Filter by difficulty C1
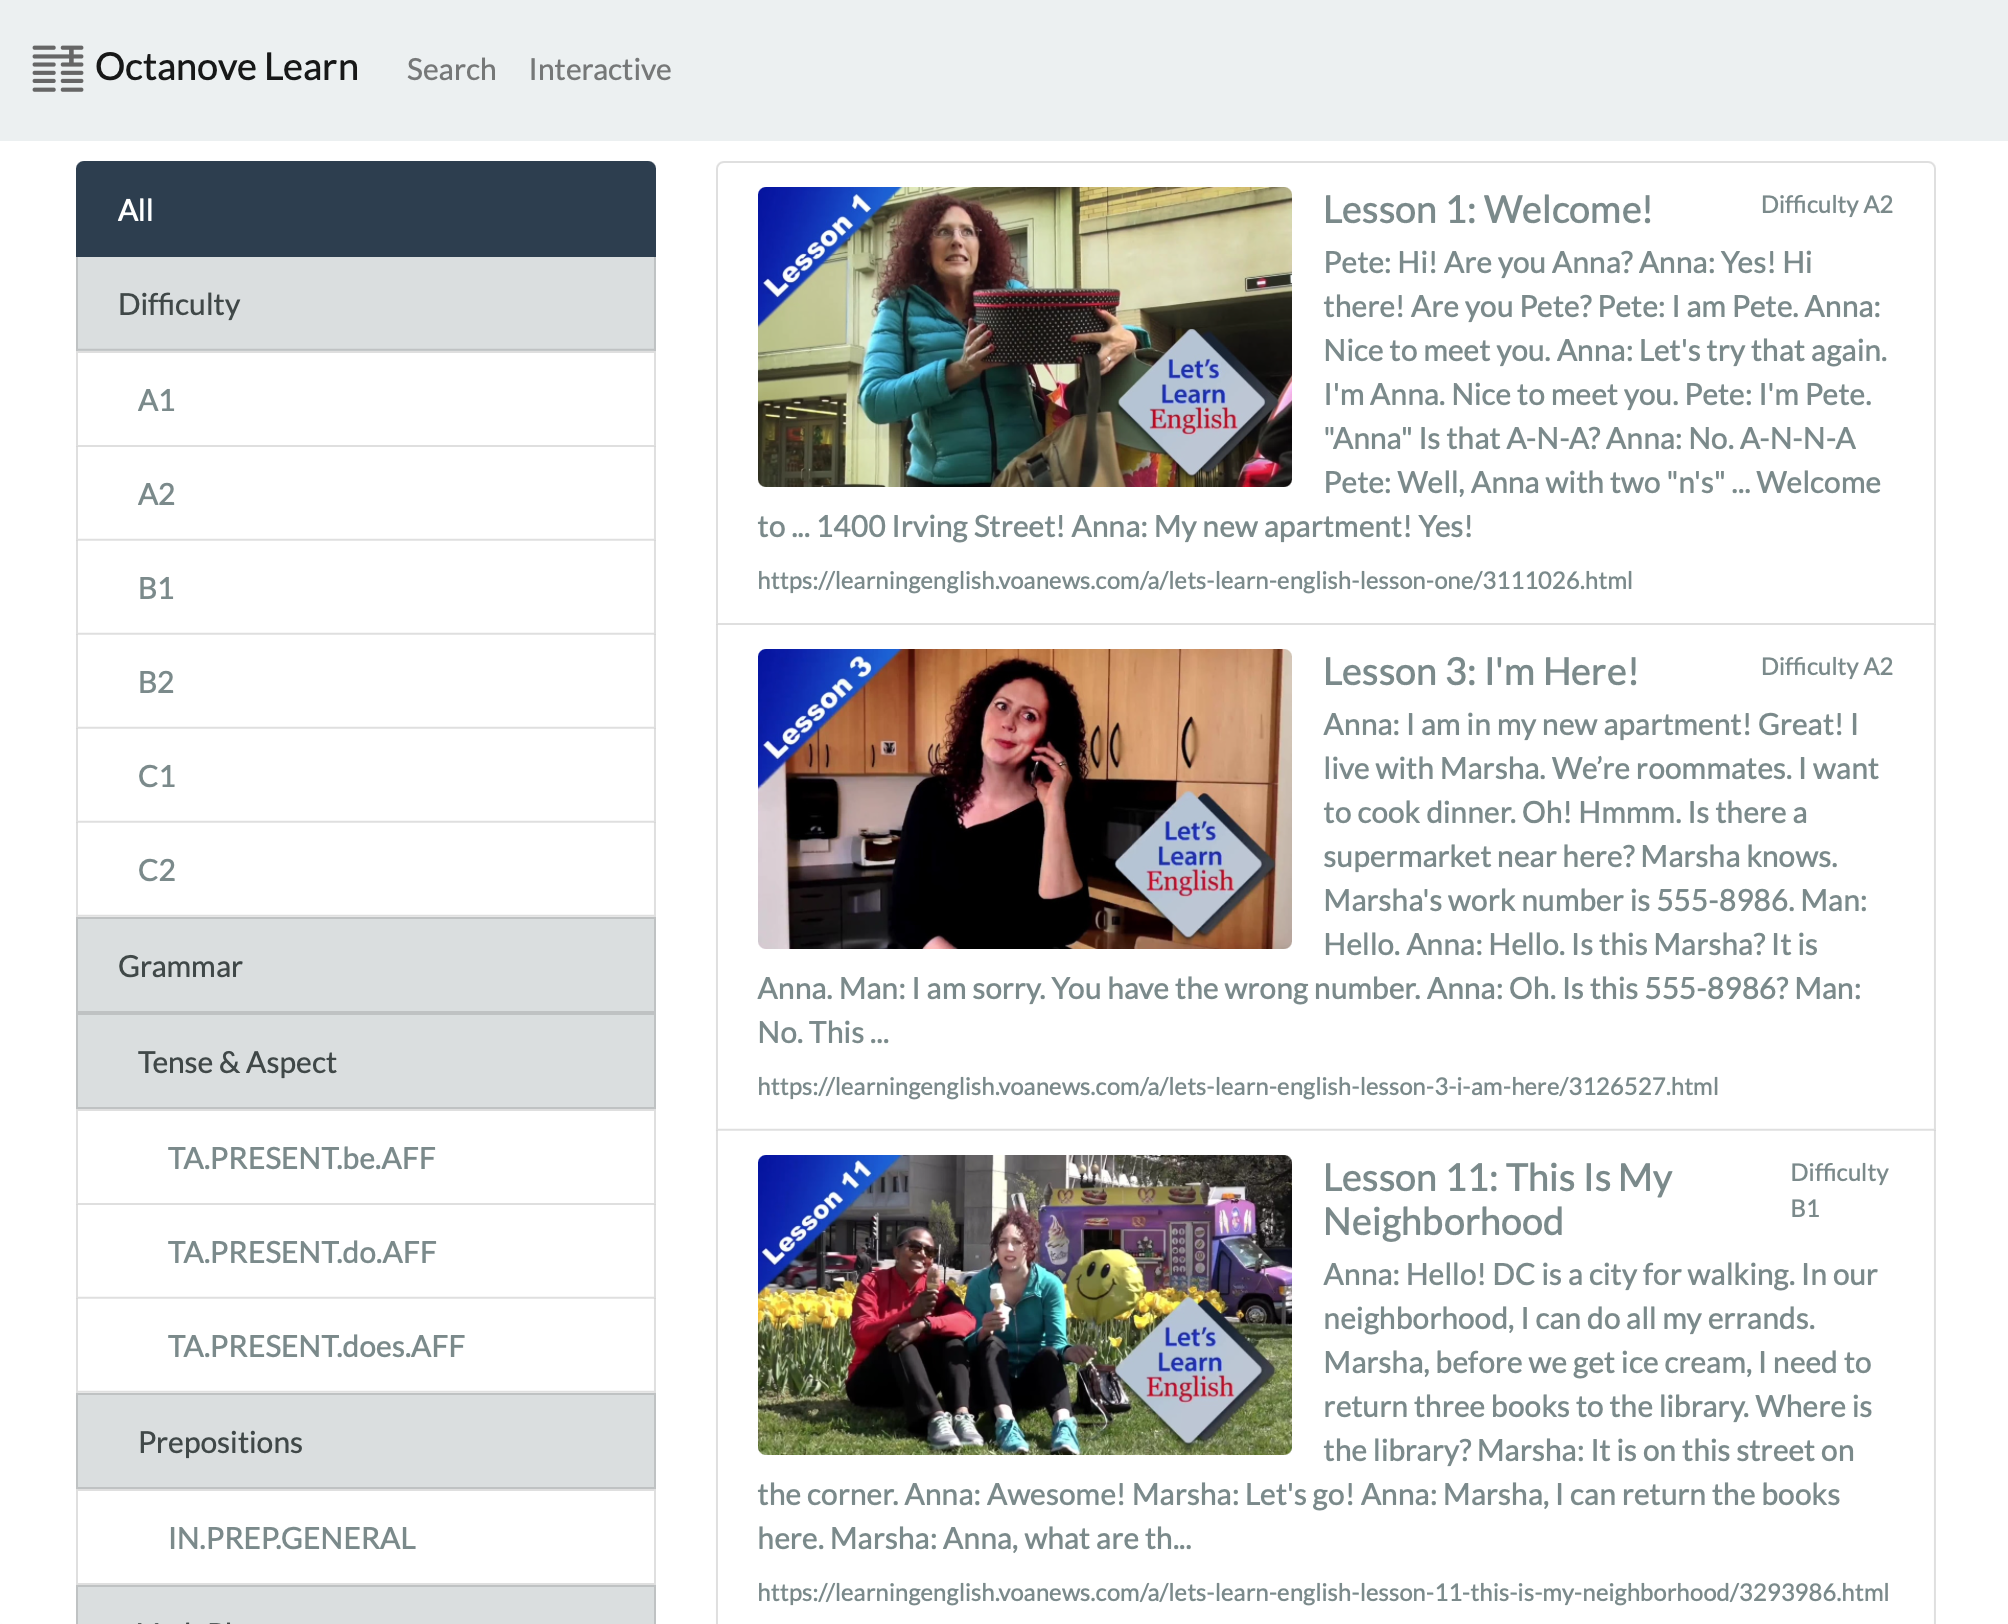Screen dimensions: 2008x1624 point(365,776)
